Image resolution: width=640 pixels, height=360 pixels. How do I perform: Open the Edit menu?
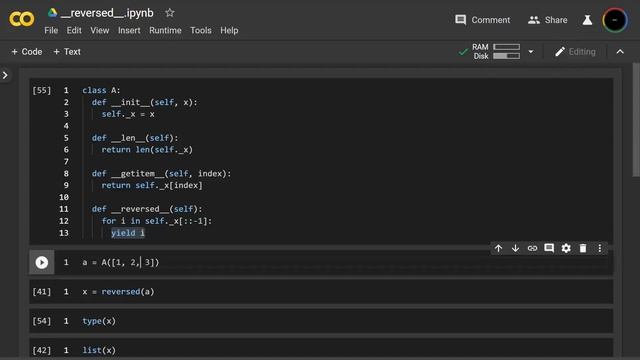coord(74,30)
